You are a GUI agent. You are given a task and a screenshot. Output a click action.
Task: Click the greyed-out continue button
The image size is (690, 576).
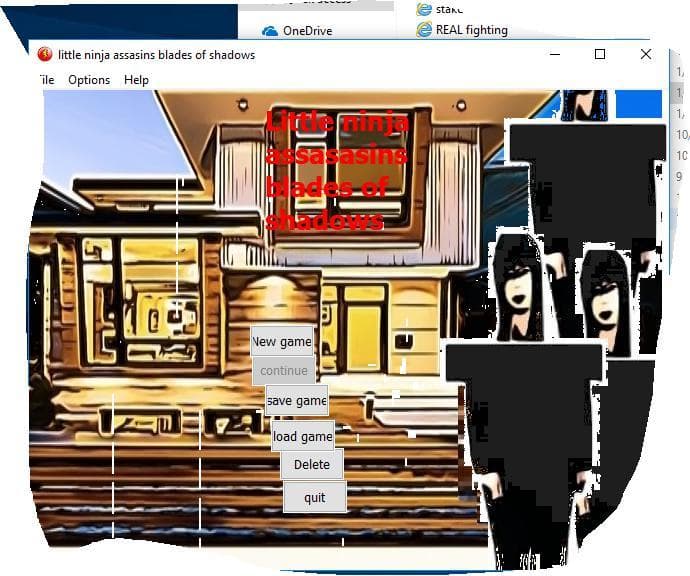(x=284, y=371)
